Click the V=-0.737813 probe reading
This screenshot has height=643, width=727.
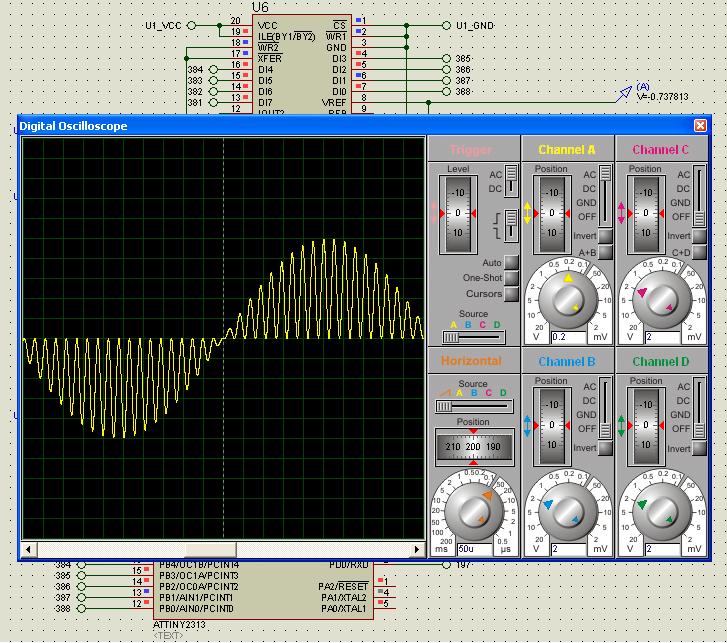click(x=663, y=97)
